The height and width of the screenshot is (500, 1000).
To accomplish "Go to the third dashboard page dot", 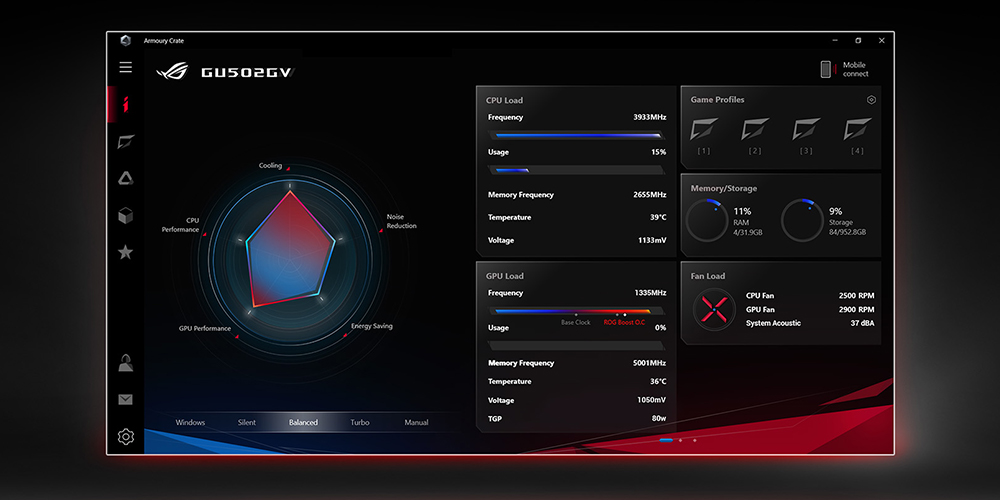I will tap(695, 440).
